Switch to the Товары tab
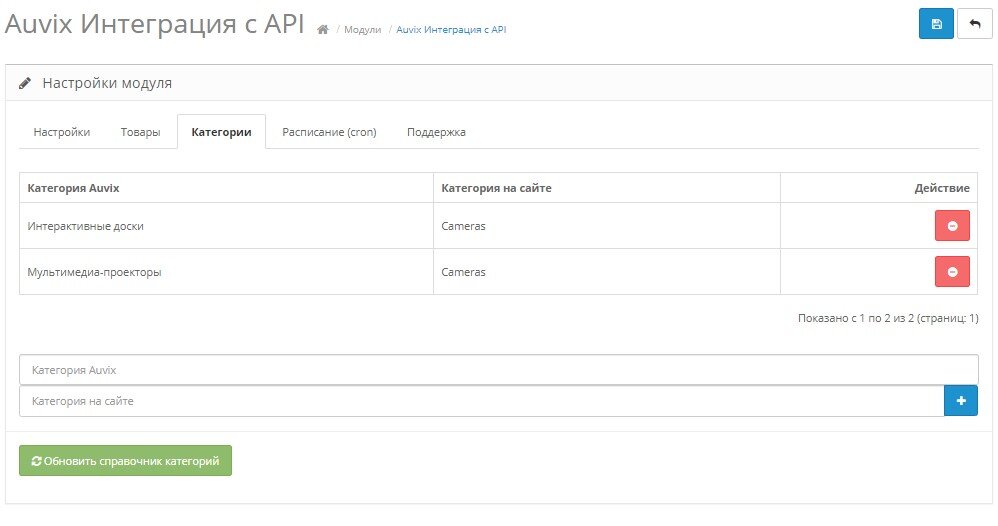Image resolution: width=998 pixels, height=526 pixels. pos(140,132)
